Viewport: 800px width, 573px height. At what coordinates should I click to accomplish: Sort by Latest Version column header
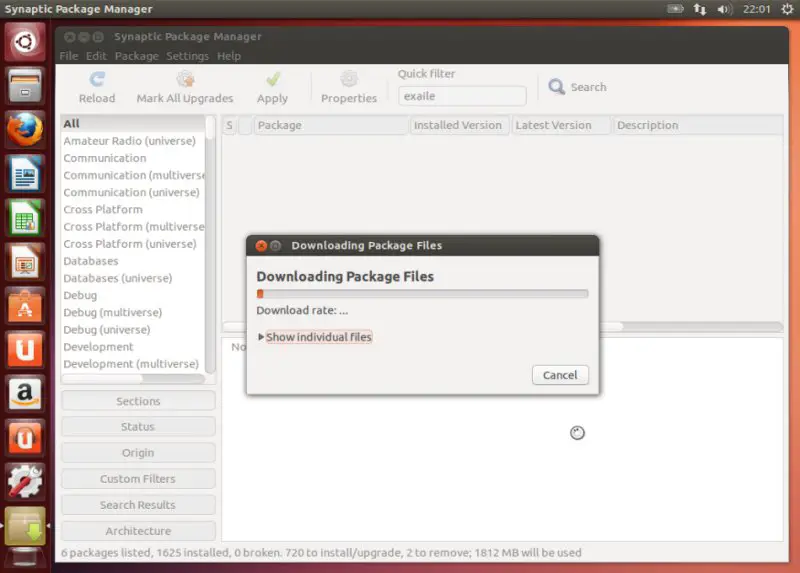561,125
